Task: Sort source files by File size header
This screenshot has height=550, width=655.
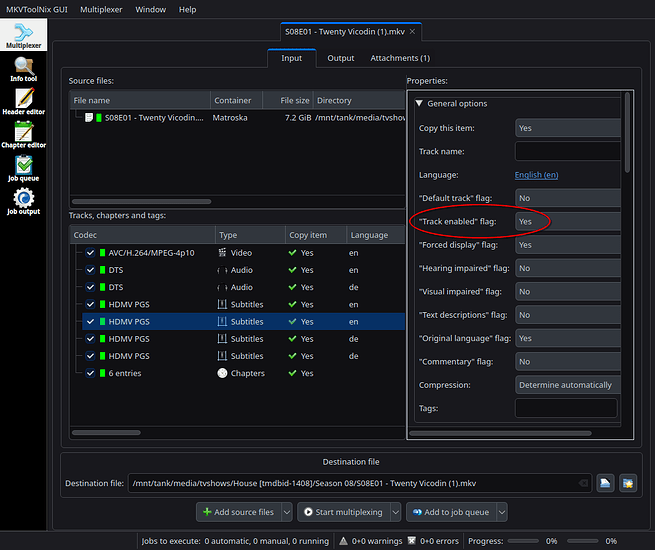Action: coord(287,101)
